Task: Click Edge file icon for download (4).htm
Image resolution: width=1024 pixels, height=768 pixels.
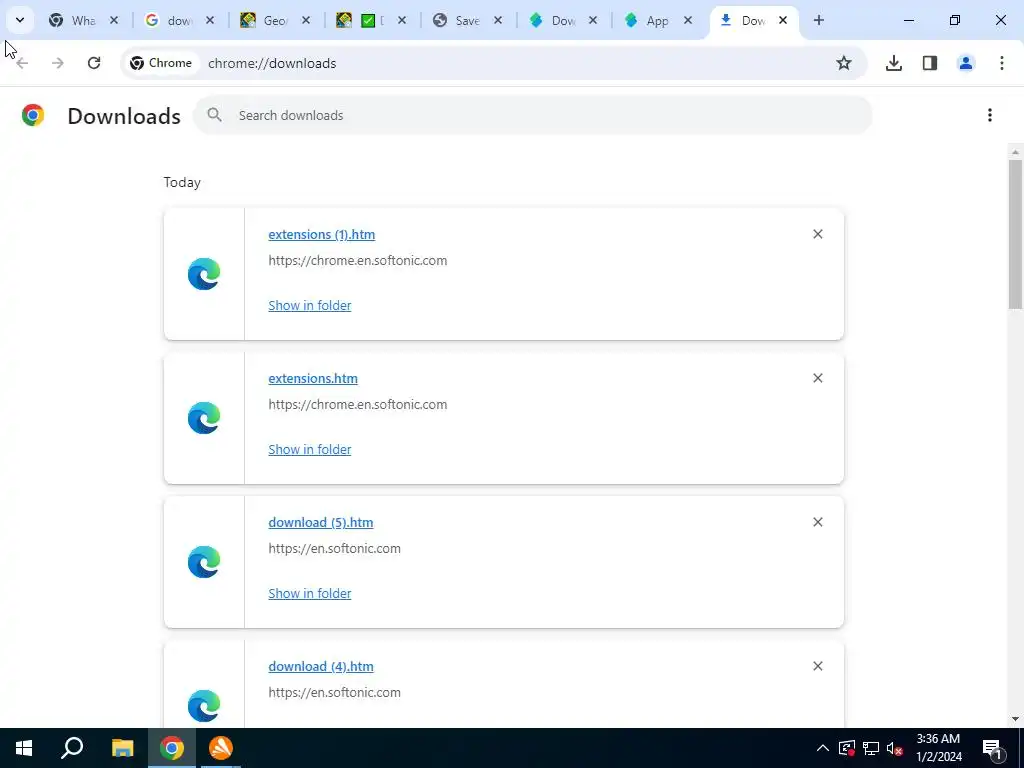Action: [x=204, y=706]
